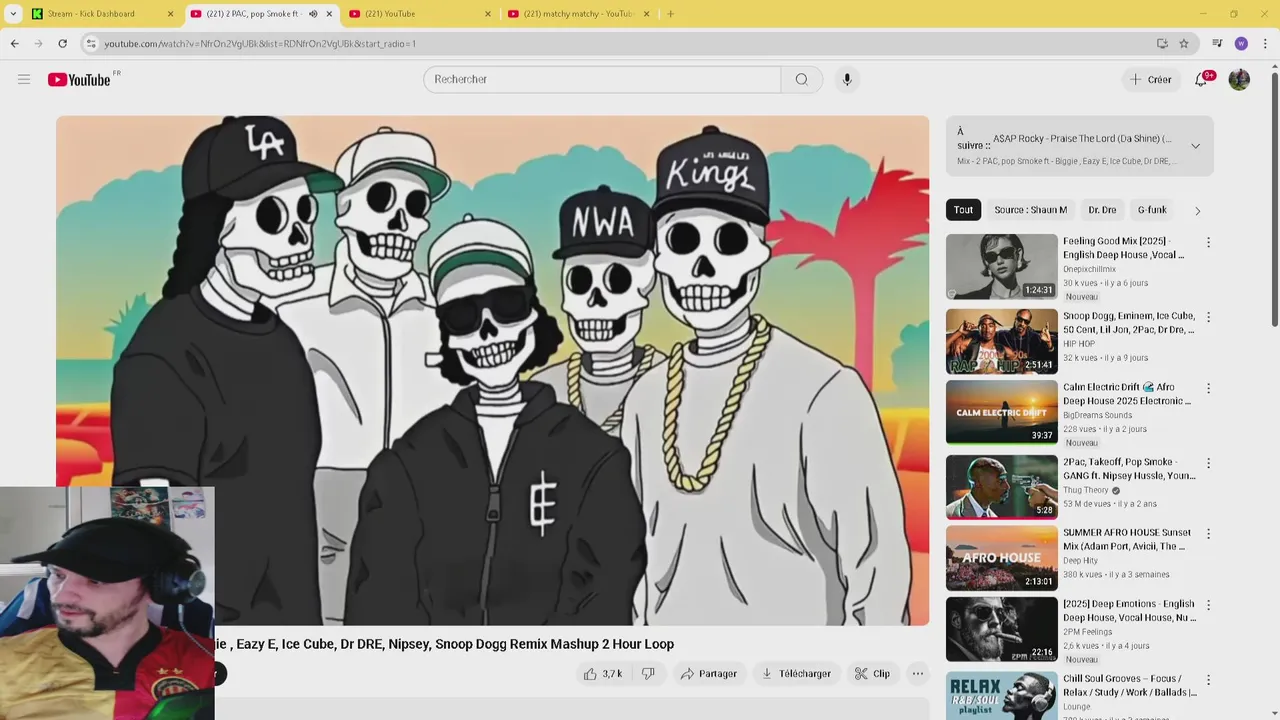The width and height of the screenshot is (1280, 720).
Task: Expand the À suivre playlist panel
Action: pos(1195,146)
